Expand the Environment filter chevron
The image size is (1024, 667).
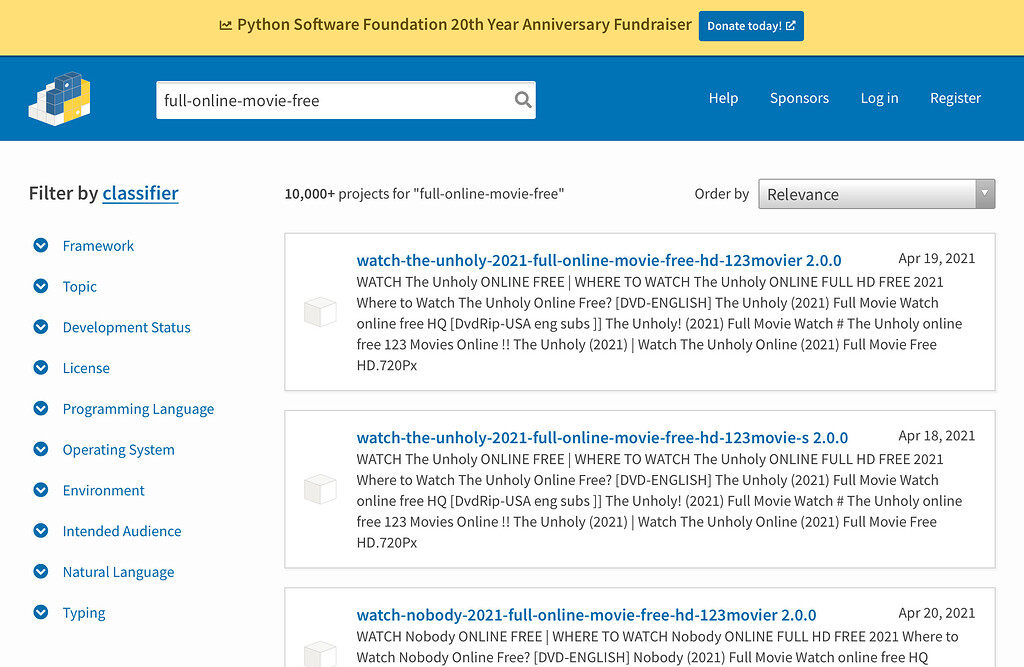(40, 490)
